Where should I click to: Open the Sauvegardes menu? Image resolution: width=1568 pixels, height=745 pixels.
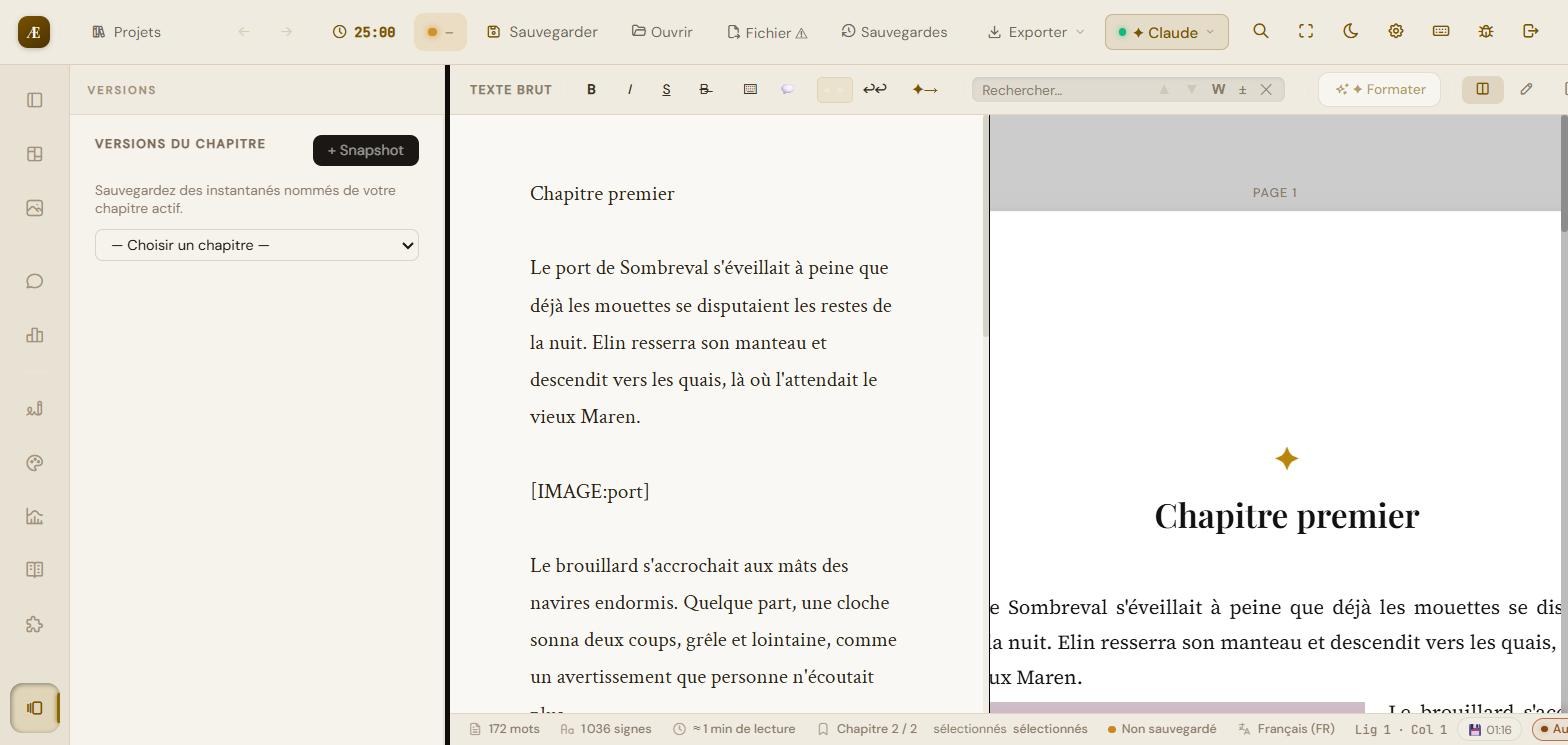pos(894,32)
